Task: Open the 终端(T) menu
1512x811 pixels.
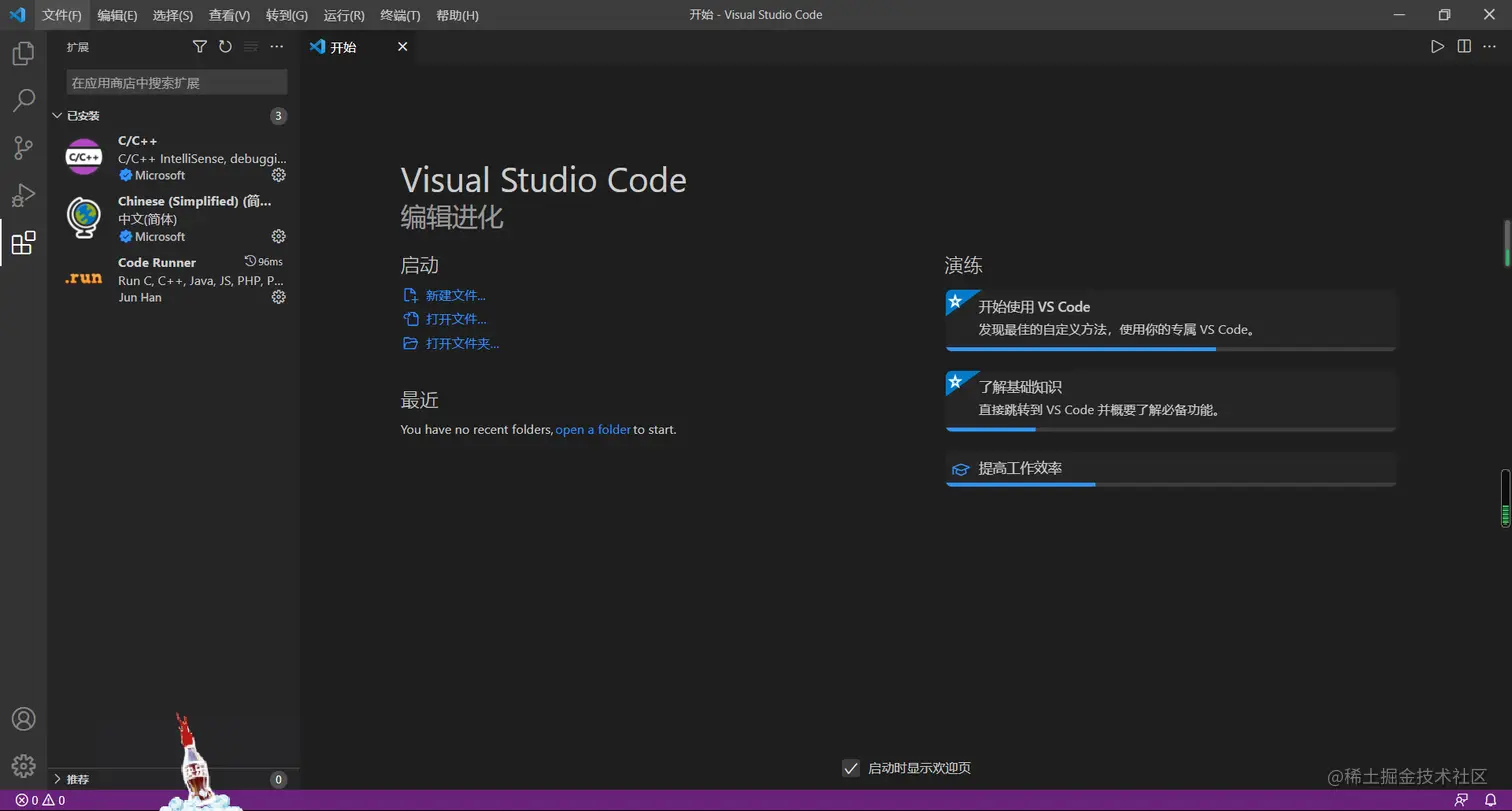Action: [x=400, y=15]
